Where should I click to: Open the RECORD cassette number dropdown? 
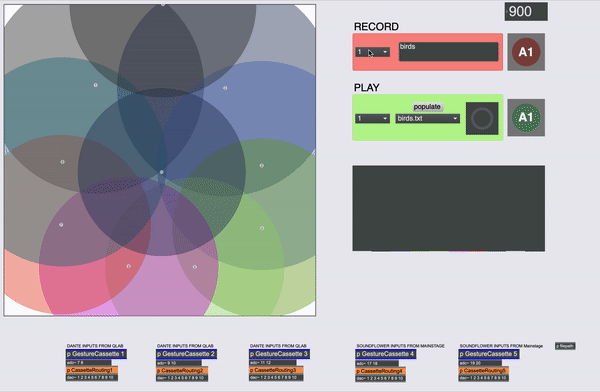click(372, 52)
